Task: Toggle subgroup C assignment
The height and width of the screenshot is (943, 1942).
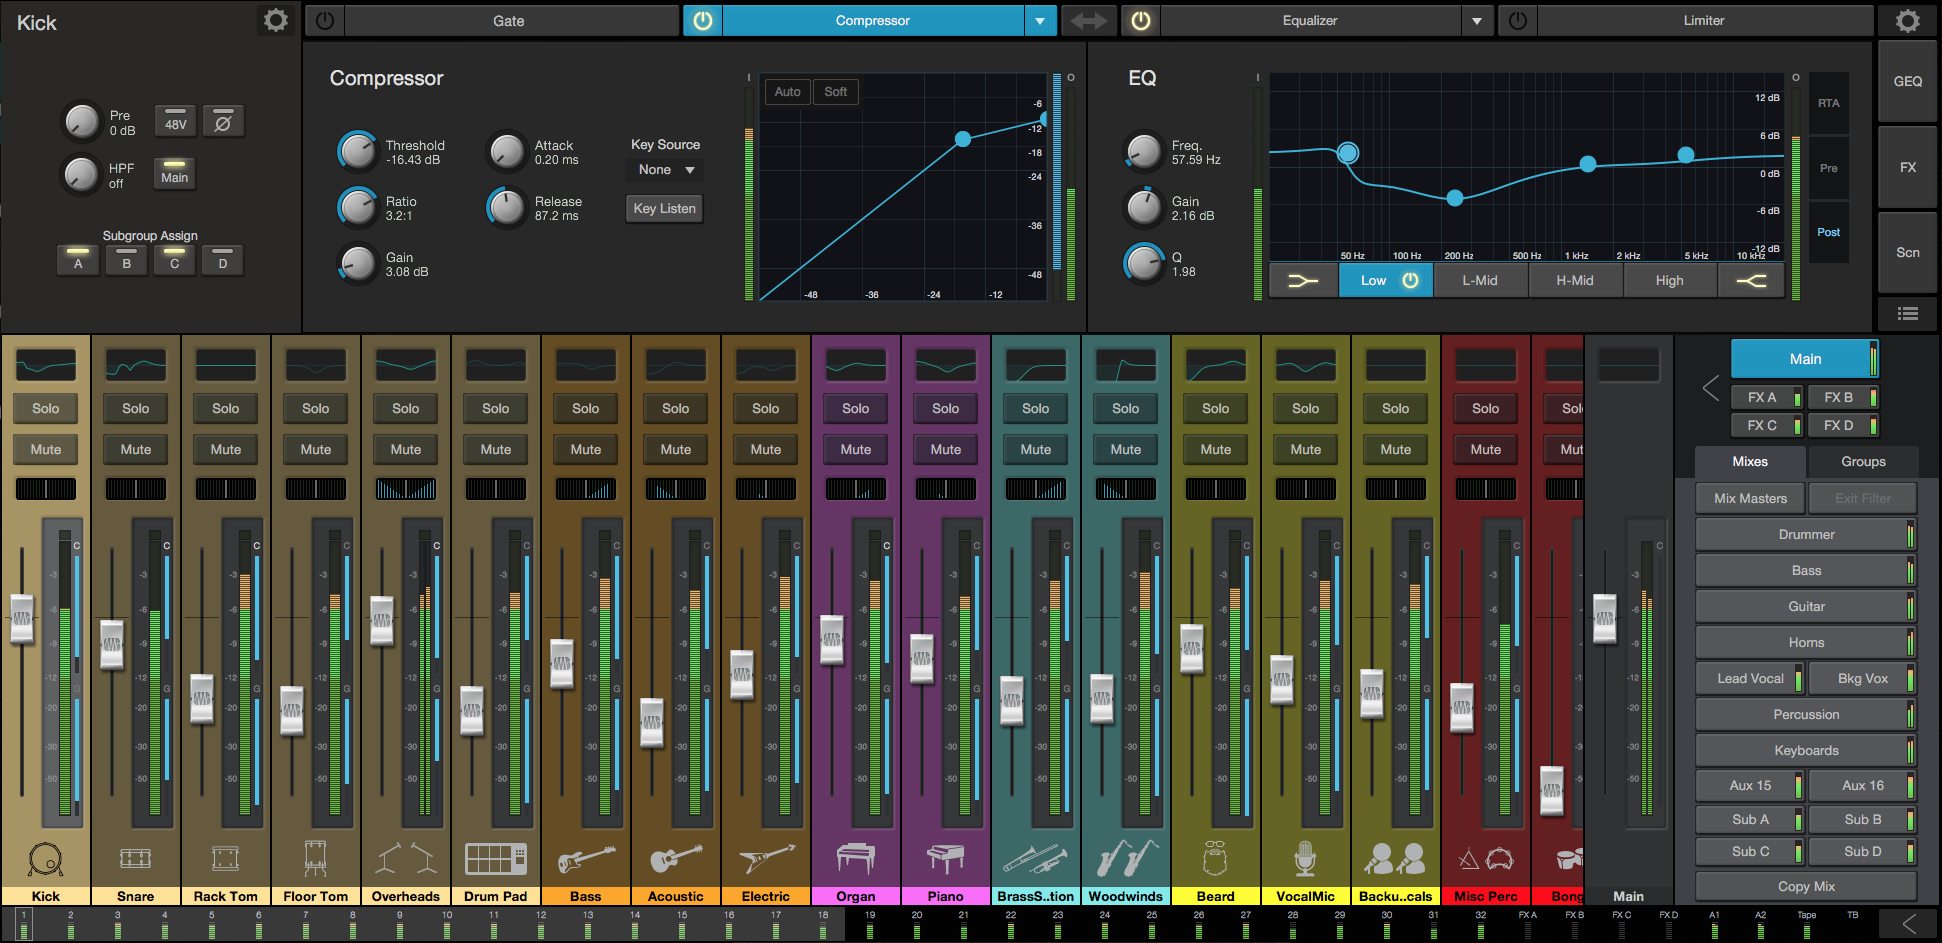Action: click(174, 260)
